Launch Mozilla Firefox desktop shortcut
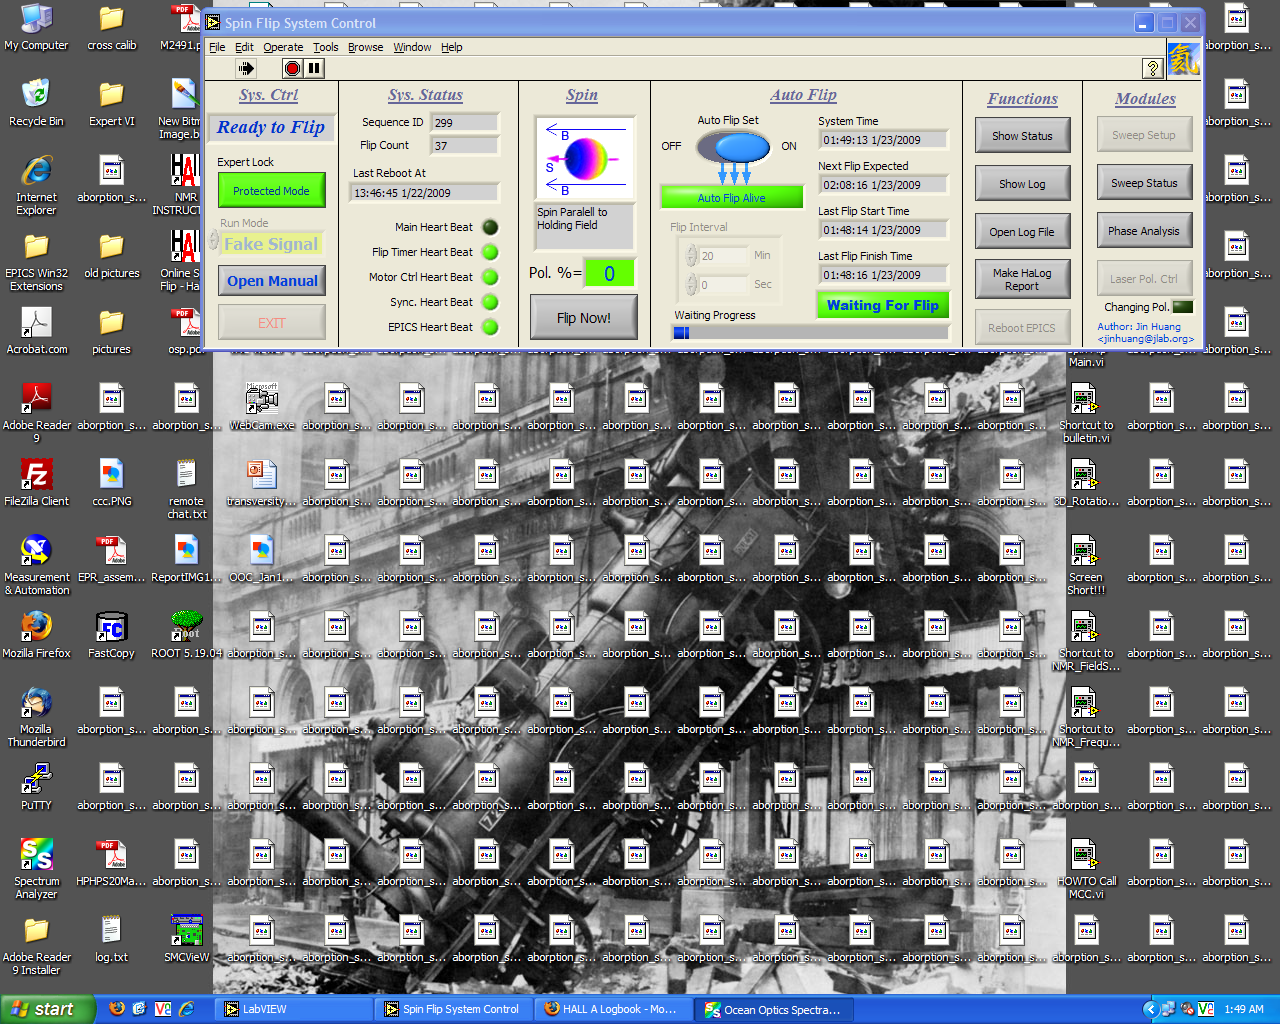This screenshot has height=1024, width=1280. coord(36,635)
